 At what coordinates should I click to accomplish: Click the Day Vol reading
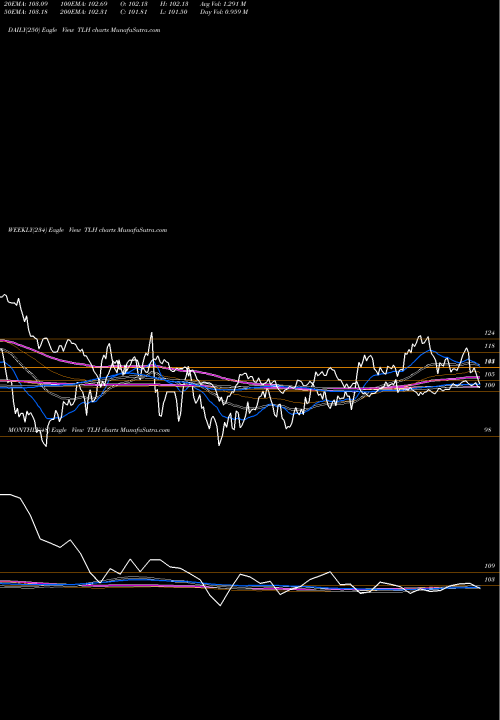coord(224,12)
